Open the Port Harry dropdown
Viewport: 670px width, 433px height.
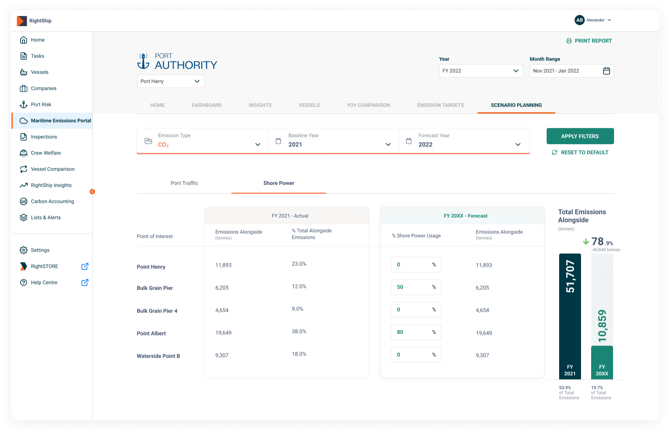(x=170, y=81)
